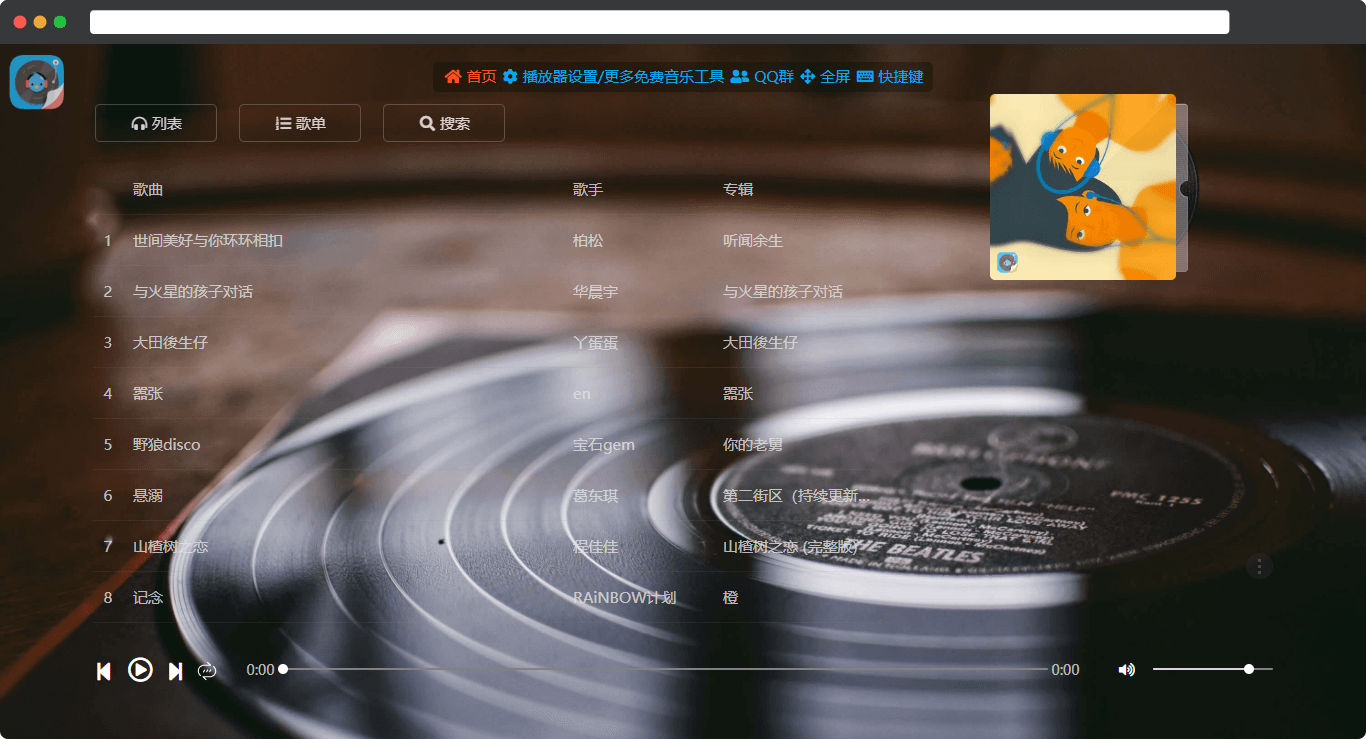Select song 世间美好与你环环相扣
This screenshot has height=739, width=1366.
click(x=208, y=241)
